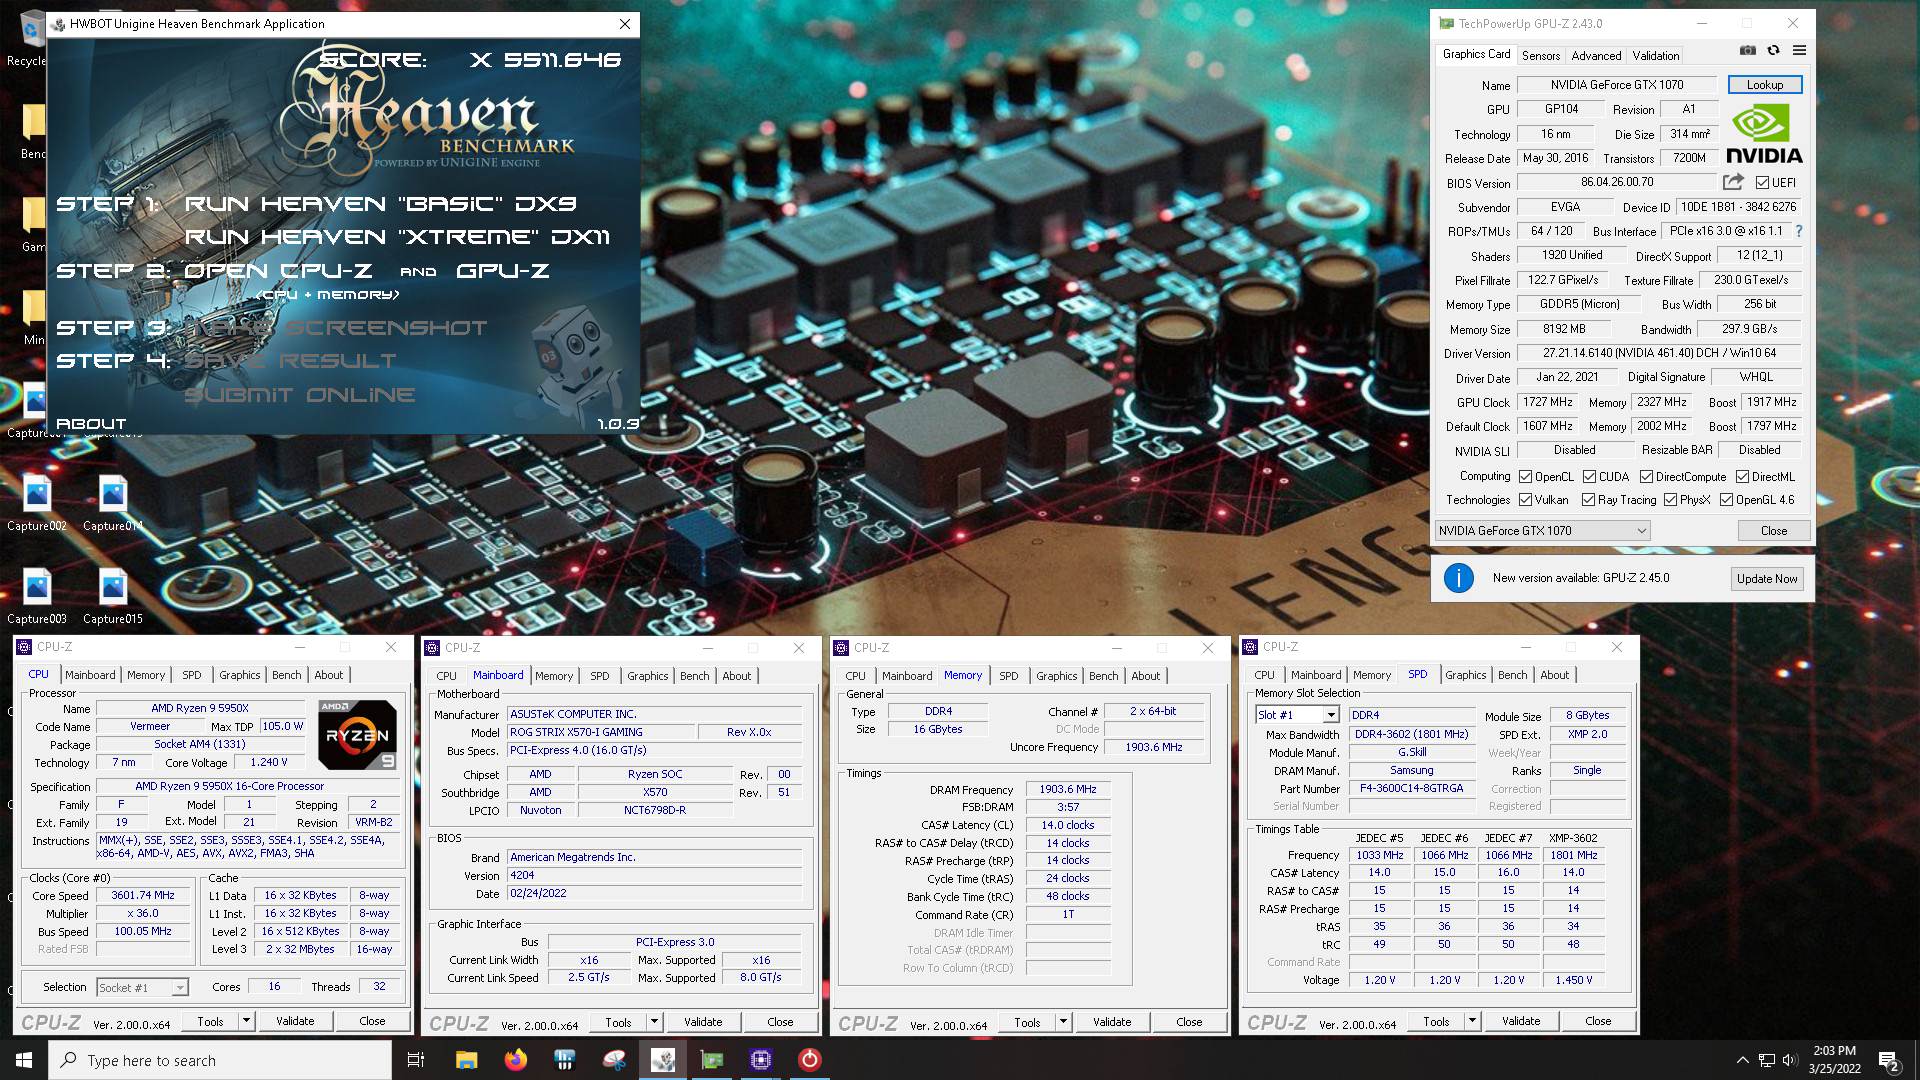Click the Lookup button in GPU-Z
The image size is (1920, 1080).
[x=1764, y=85]
